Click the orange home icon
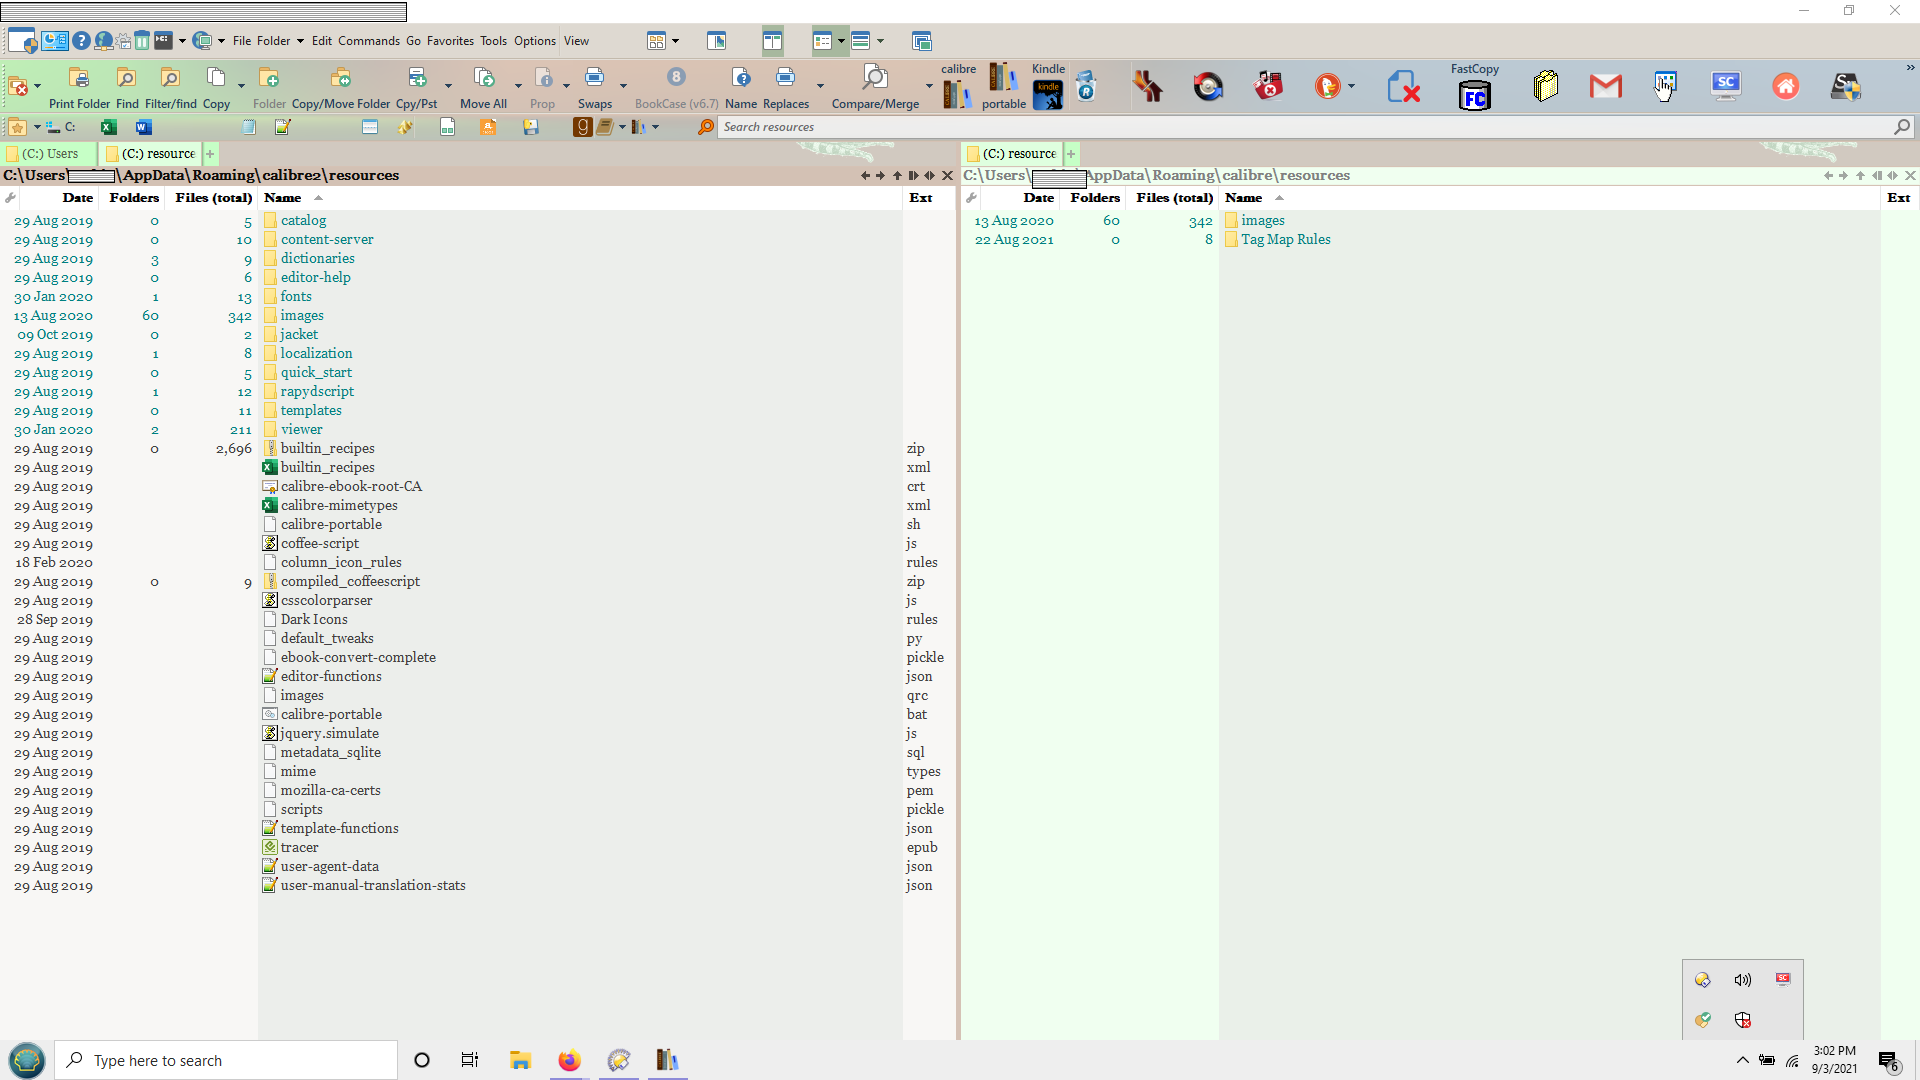The image size is (1920, 1080). point(1786,87)
